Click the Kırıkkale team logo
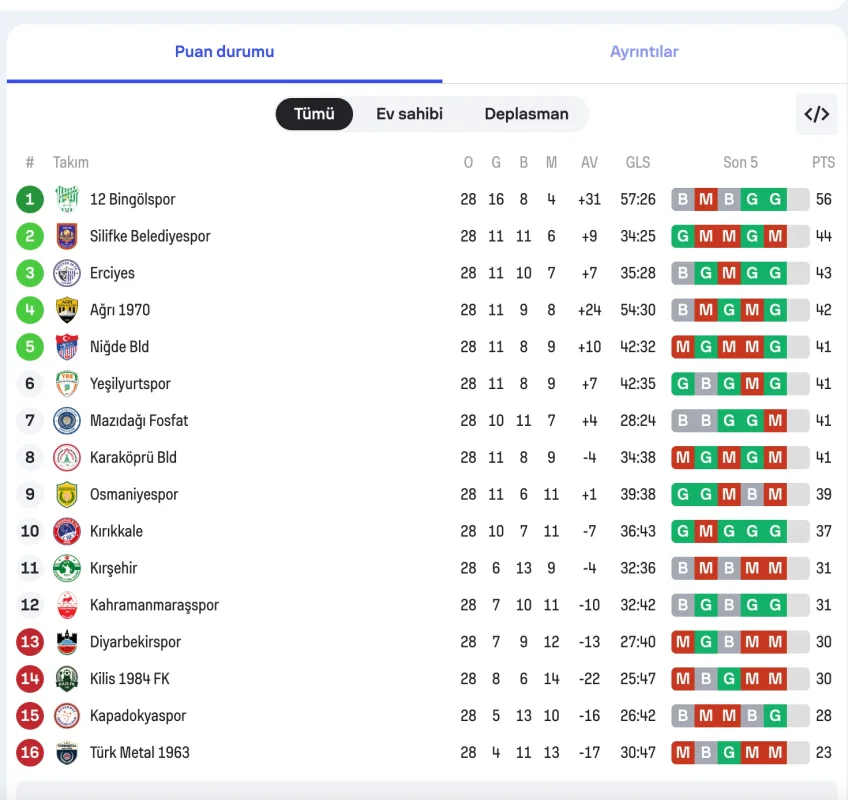848x800 pixels. [67, 531]
